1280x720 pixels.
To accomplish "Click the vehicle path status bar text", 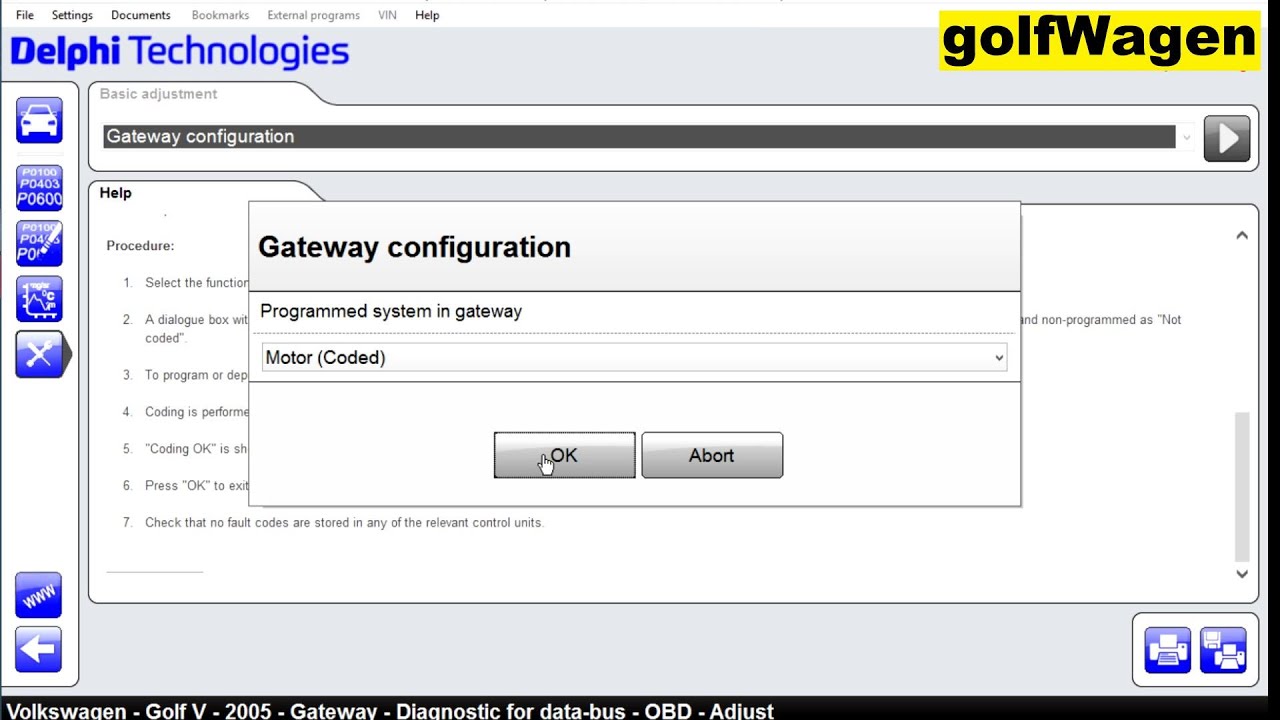I will coord(390,711).
